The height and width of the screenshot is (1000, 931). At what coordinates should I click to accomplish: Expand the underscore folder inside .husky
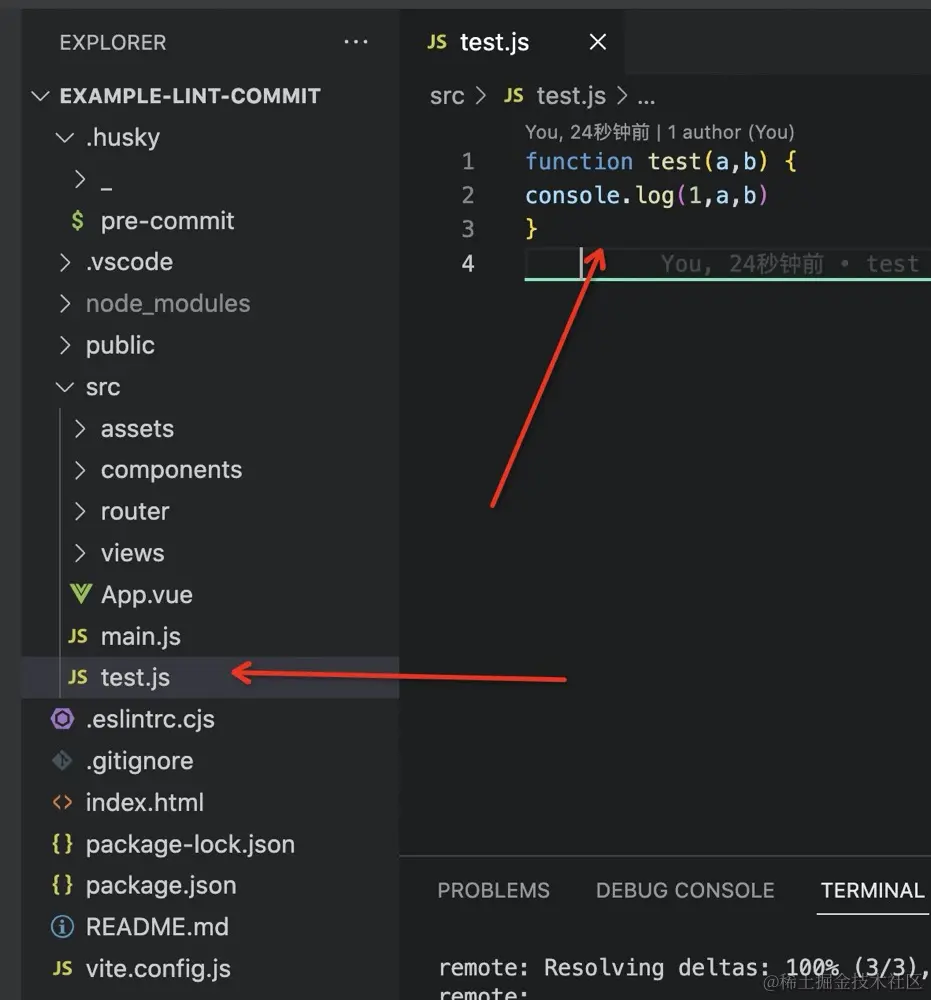pyautogui.click(x=80, y=179)
